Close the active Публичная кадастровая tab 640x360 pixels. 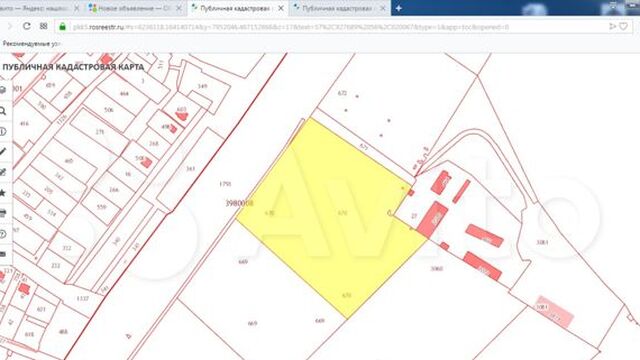[x=281, y=8]
